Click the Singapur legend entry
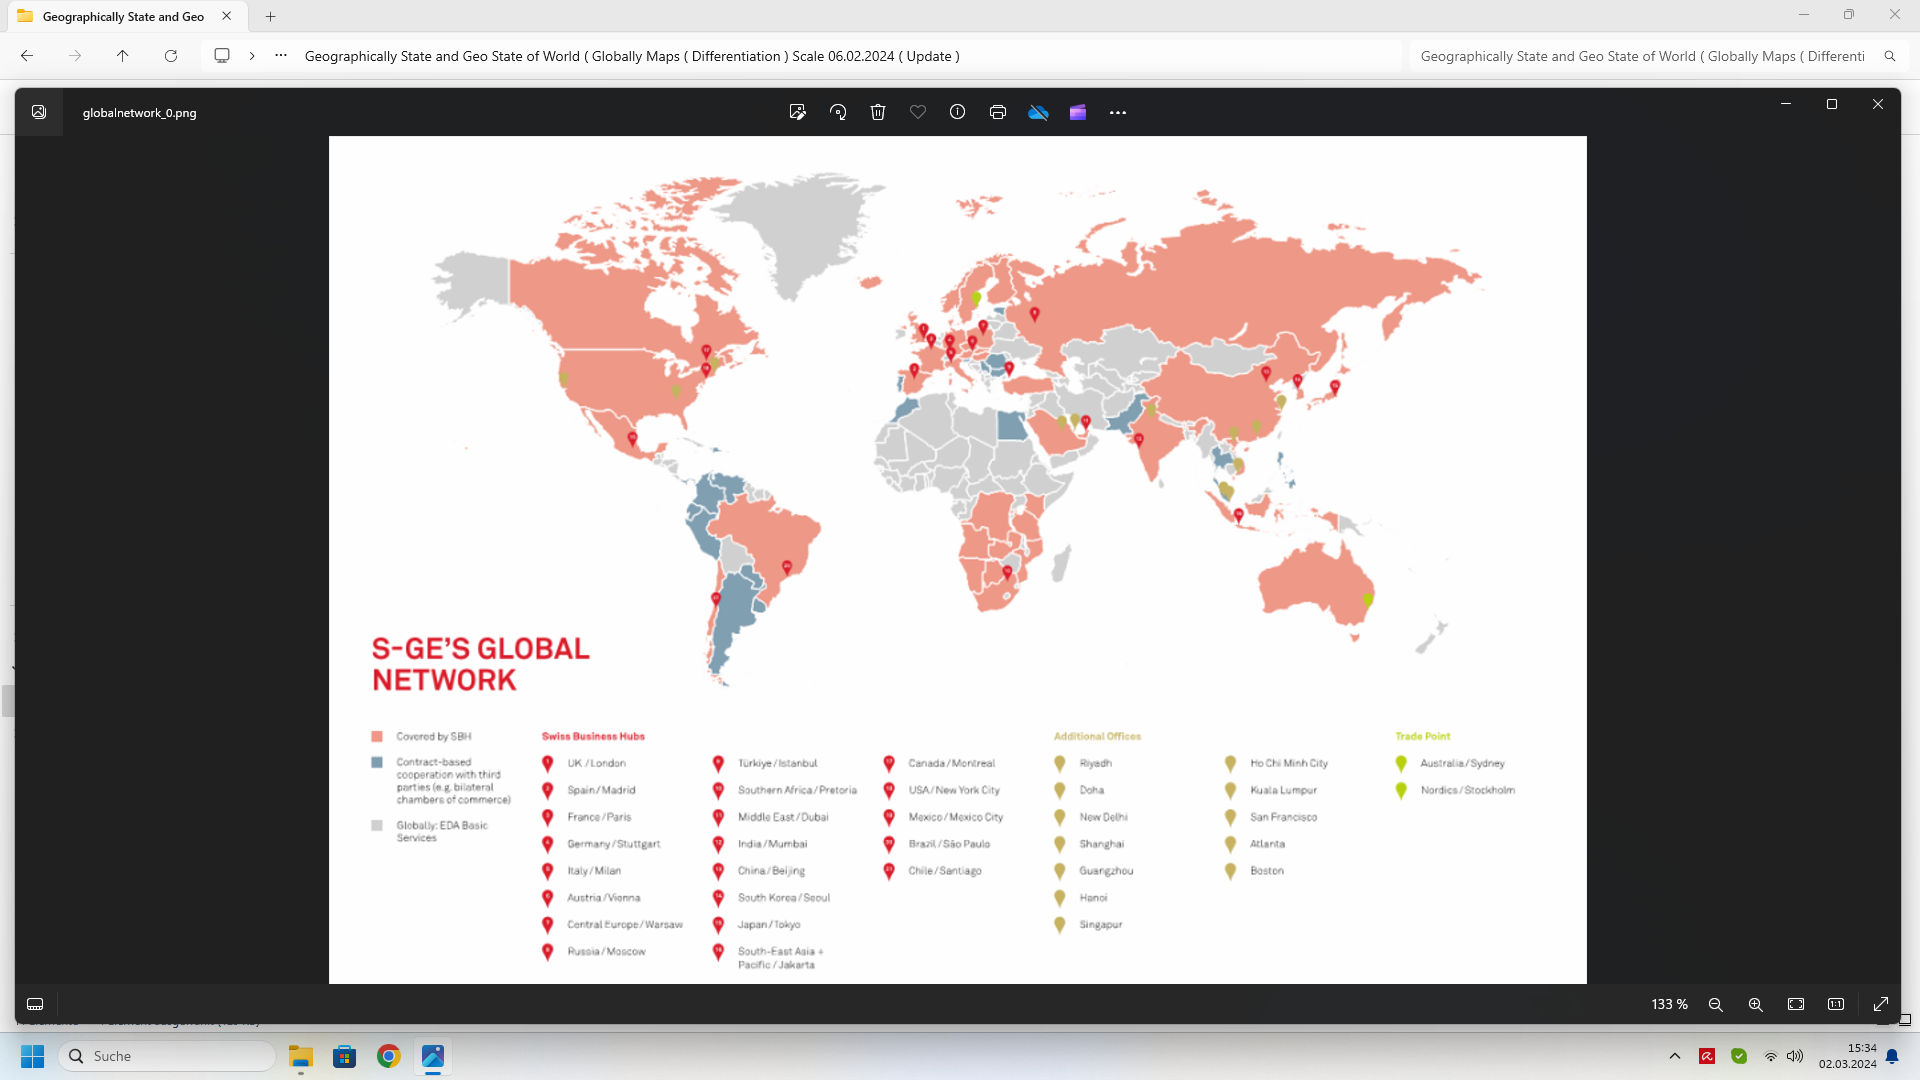The height and width of the screenshot is (1080, 1920). (1100, 925)
